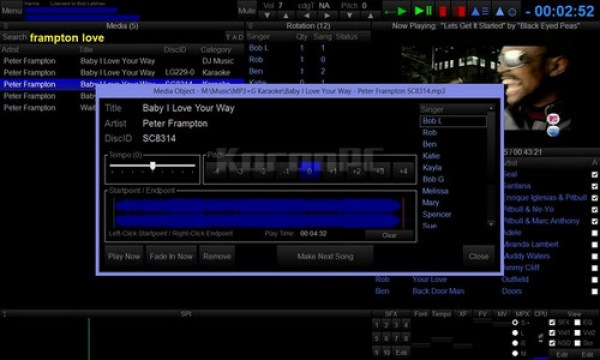This screenshot has height=360, width=600.
Task: Click the volume down arrow under Vol
Action: [267, 16]
